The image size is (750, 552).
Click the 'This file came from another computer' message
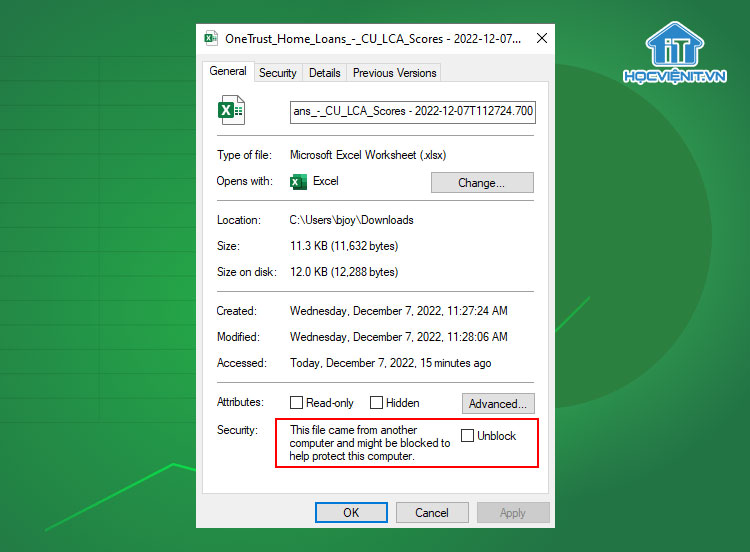[x=370, y=443]
